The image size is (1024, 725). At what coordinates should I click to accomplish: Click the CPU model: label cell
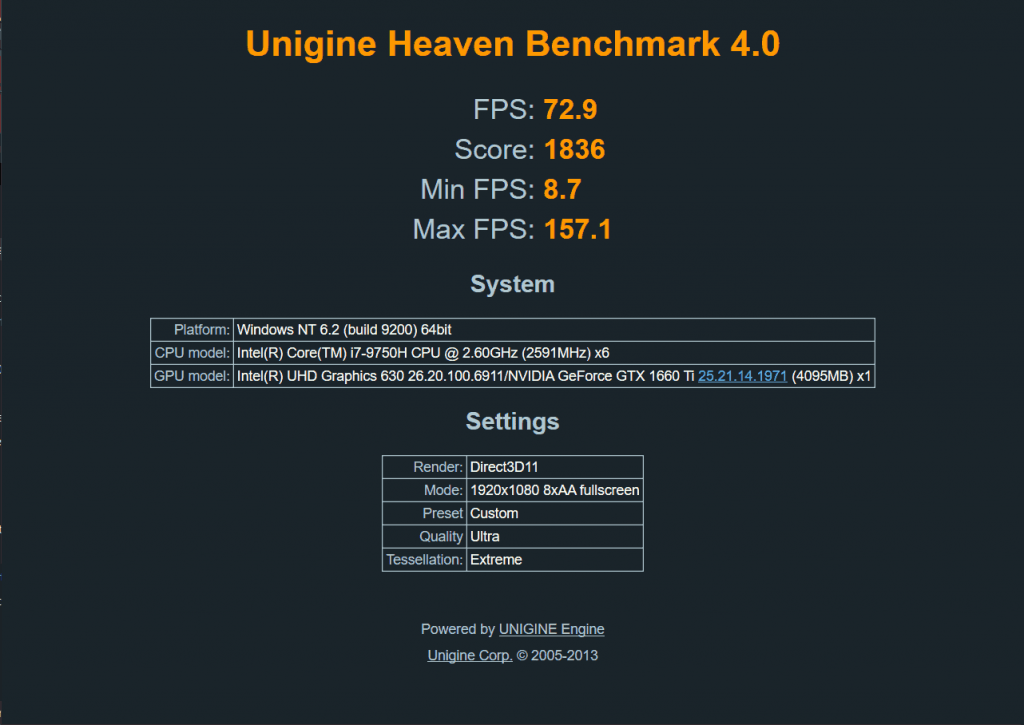192,353
